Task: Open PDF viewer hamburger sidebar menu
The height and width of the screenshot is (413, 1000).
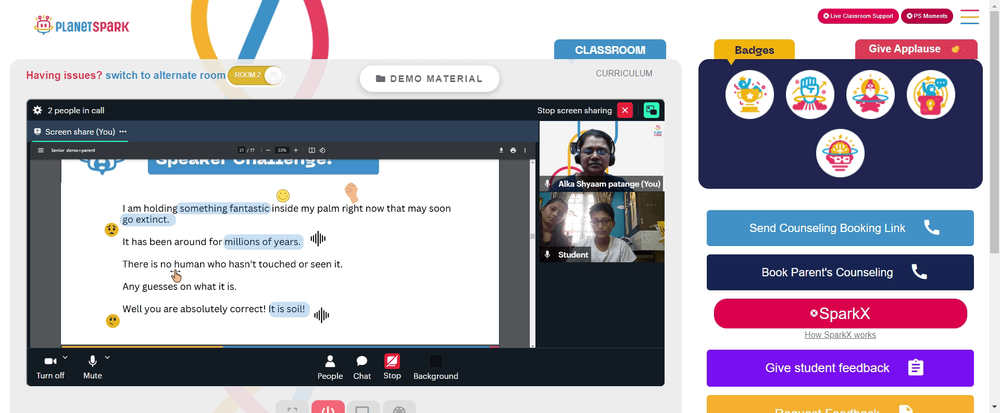Action: [x=41, y=150]
